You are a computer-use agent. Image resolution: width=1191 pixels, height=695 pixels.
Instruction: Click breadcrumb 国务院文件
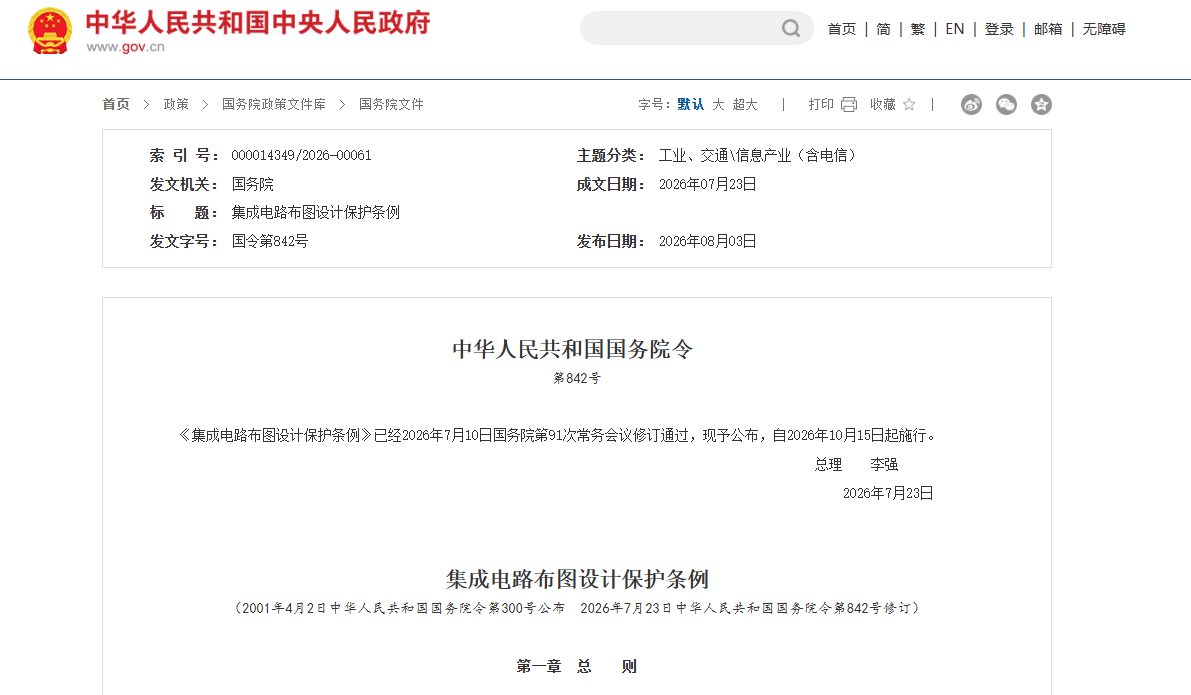click(391, 104)
